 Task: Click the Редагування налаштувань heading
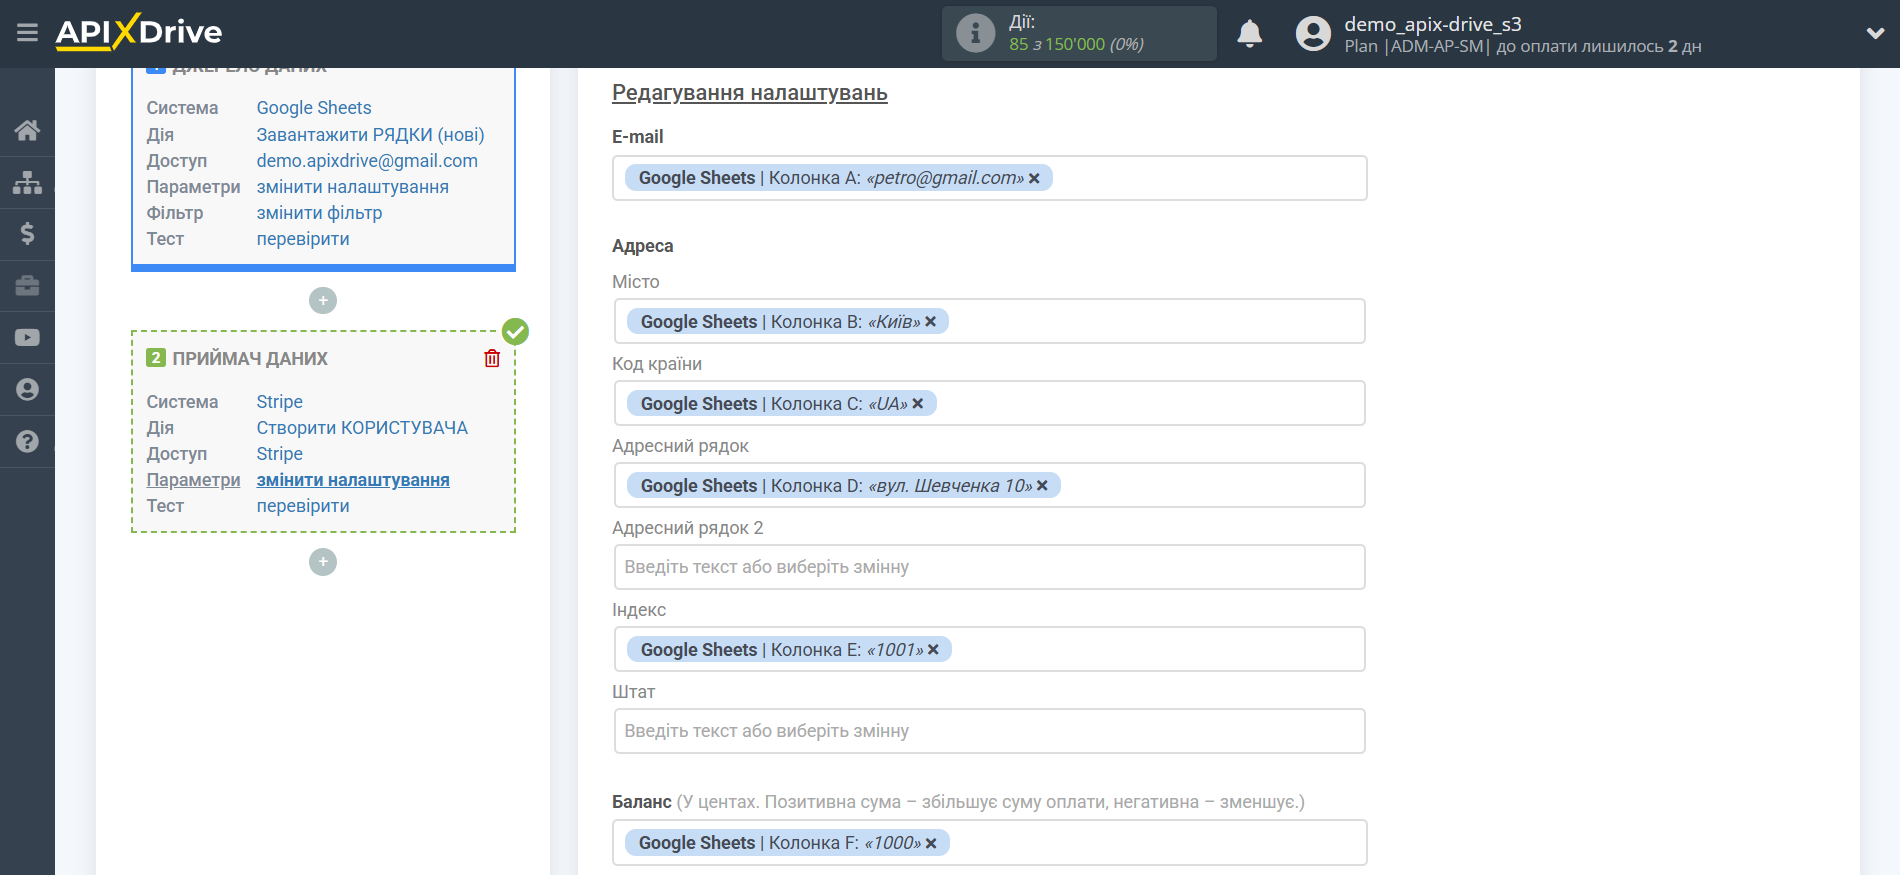750,93
